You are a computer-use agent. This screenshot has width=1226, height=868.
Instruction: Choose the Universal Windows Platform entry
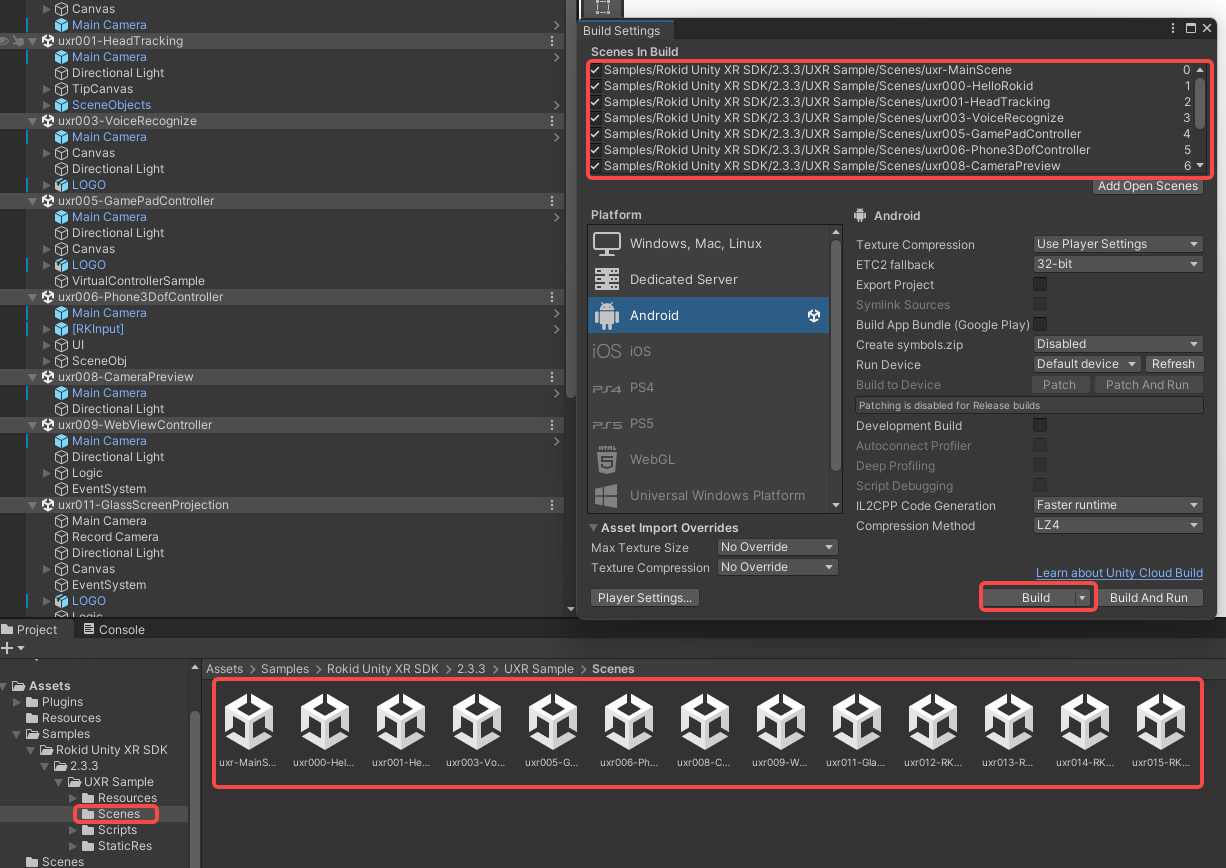click(708, 495)
